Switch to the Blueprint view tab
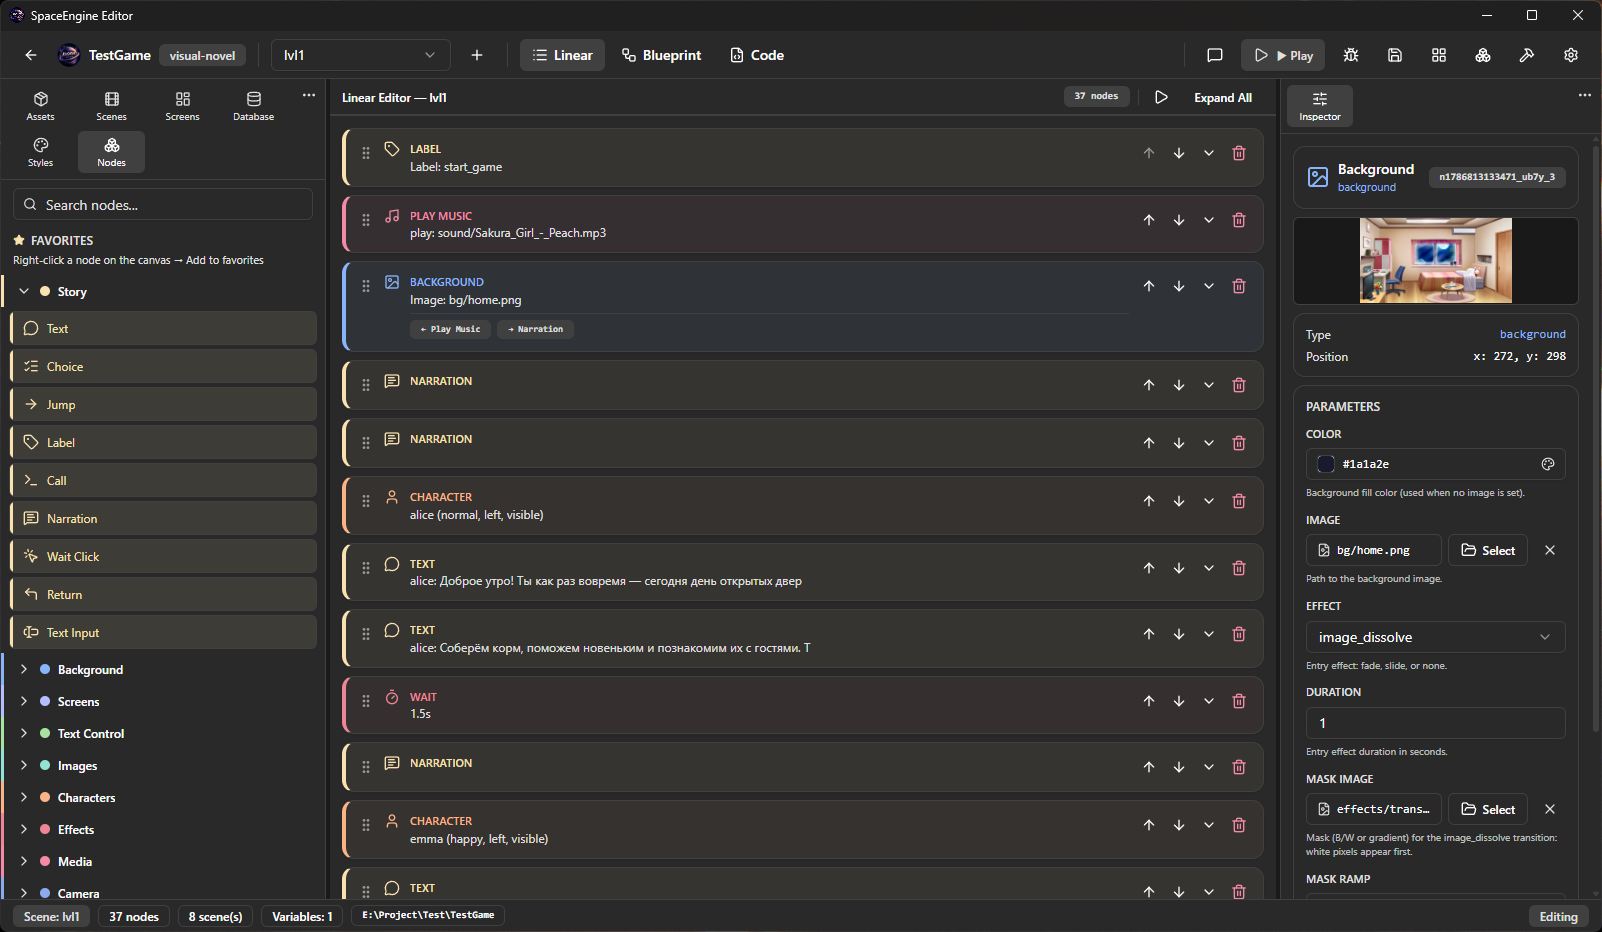 click(661, 55)
